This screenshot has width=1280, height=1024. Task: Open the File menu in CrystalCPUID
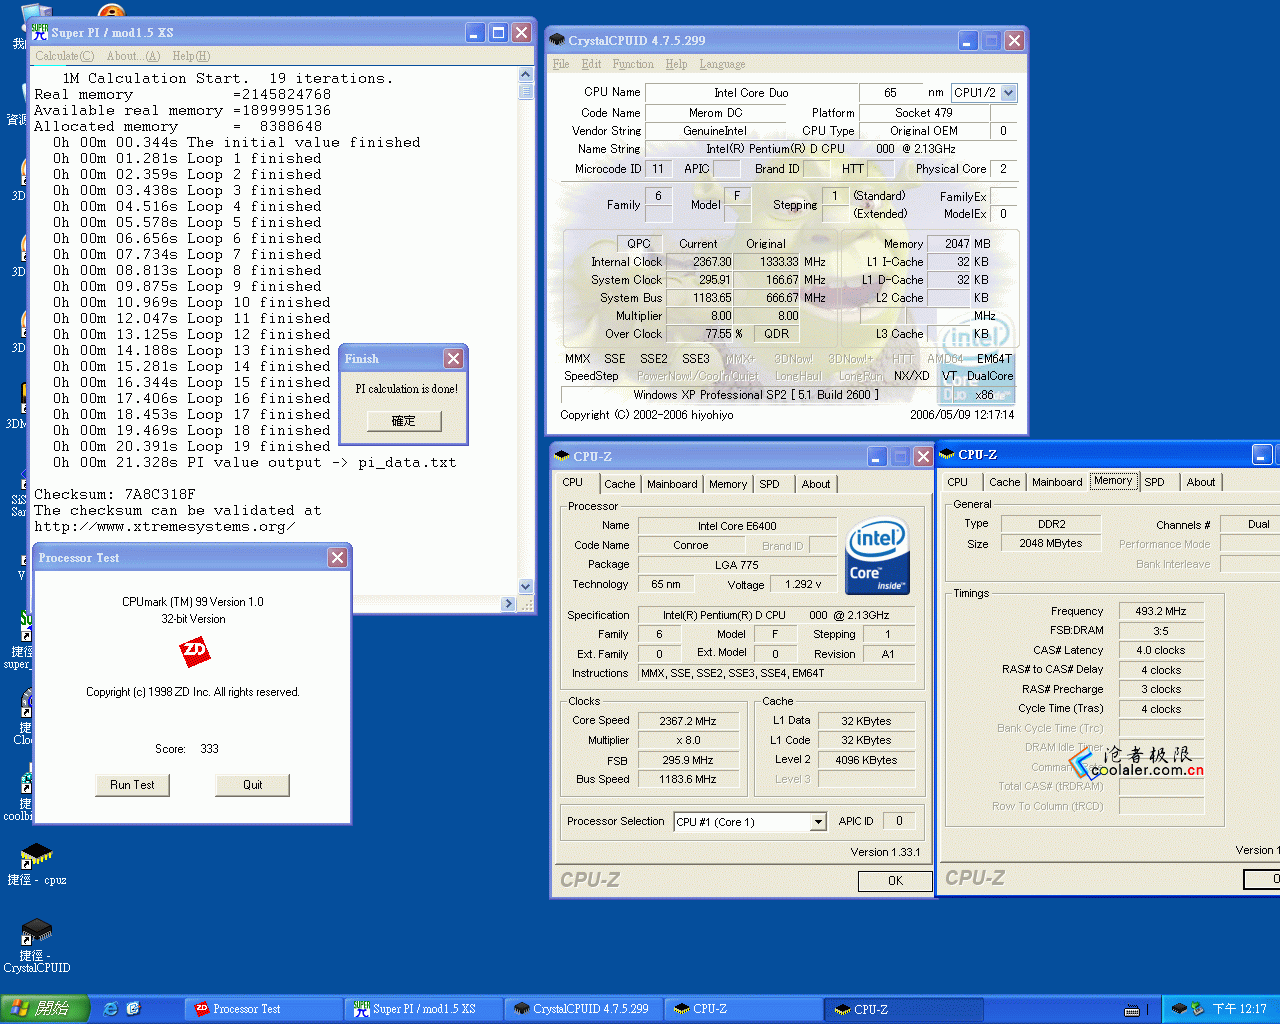pos(561,64)
